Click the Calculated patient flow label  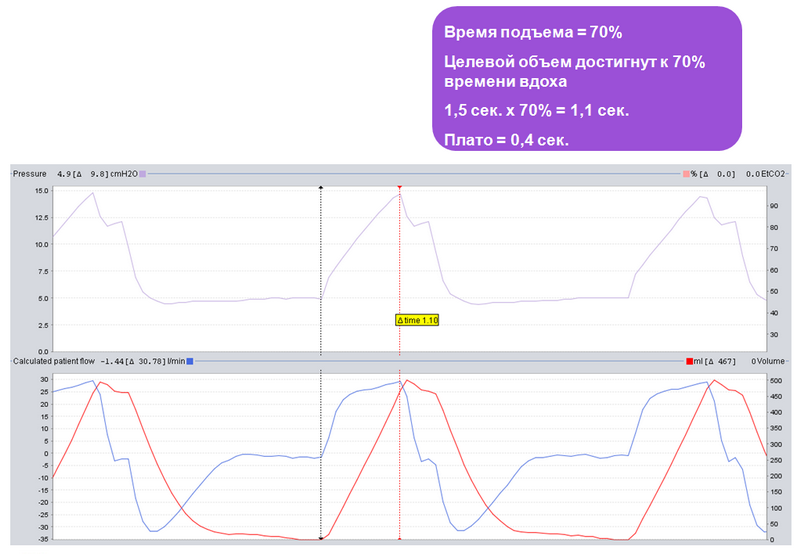click(x=54, y=361)
